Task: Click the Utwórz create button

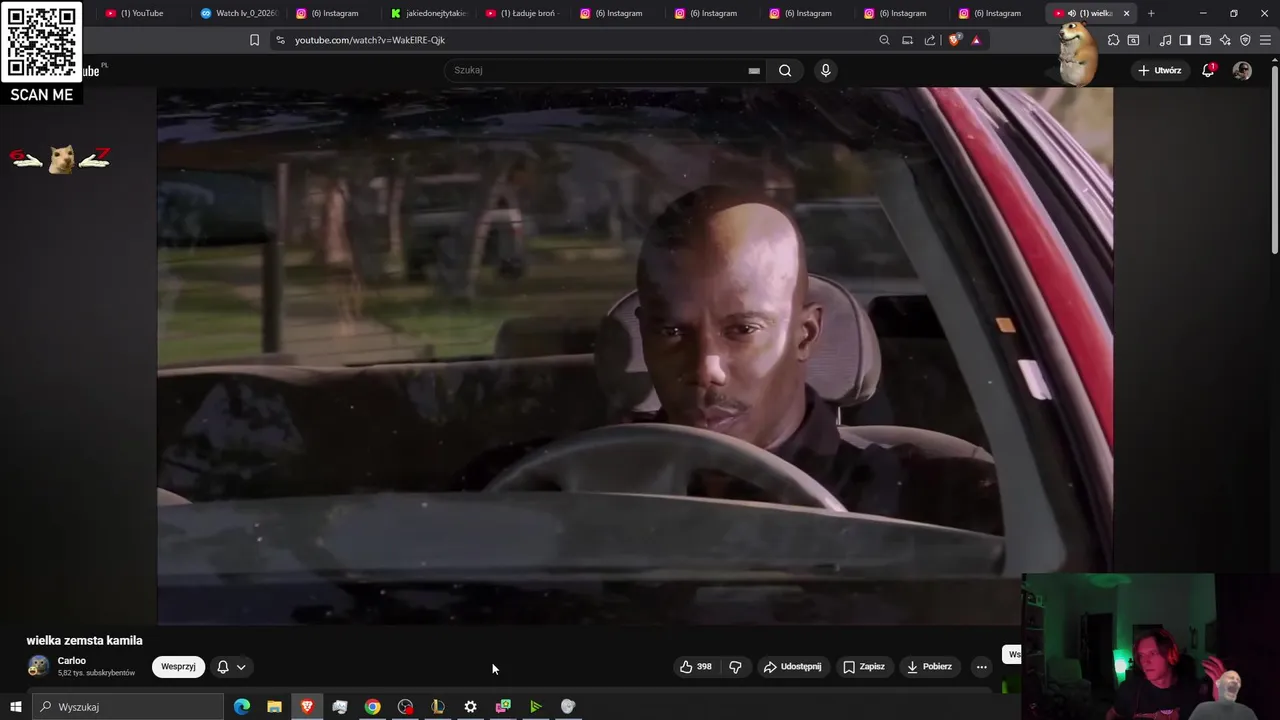Action: click(1160, 70)
